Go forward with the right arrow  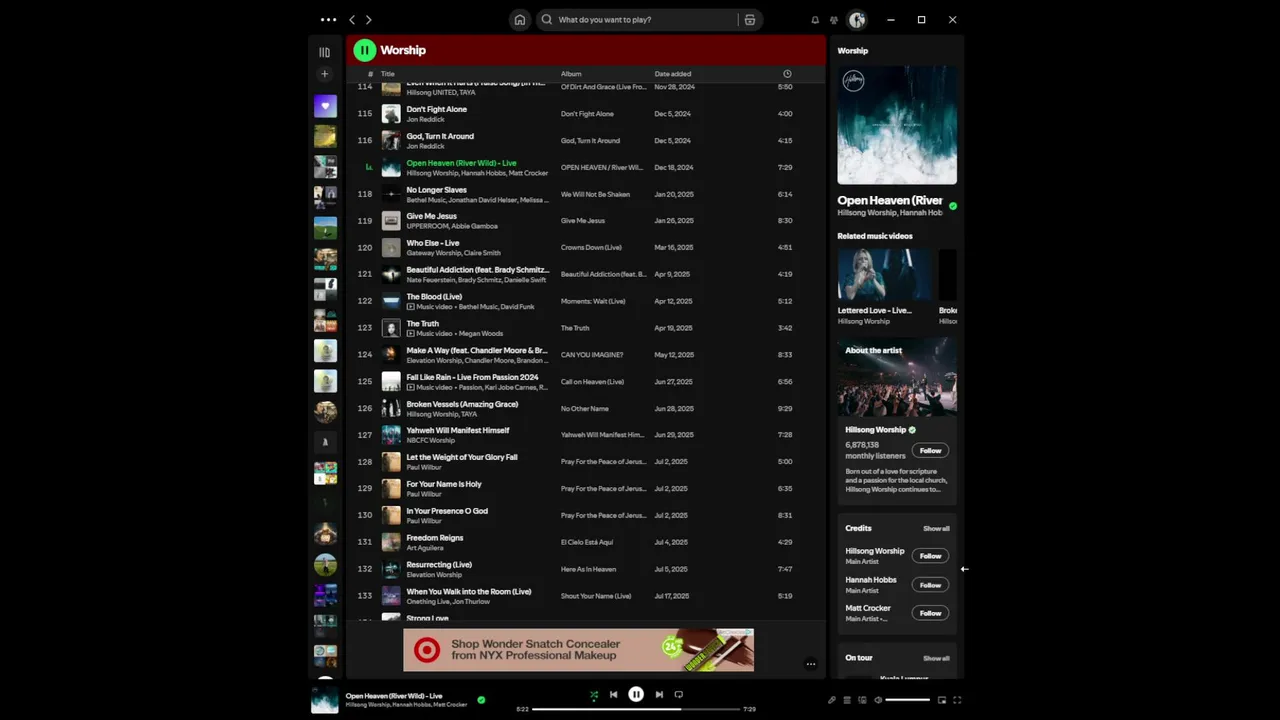(x=369, y=19)
